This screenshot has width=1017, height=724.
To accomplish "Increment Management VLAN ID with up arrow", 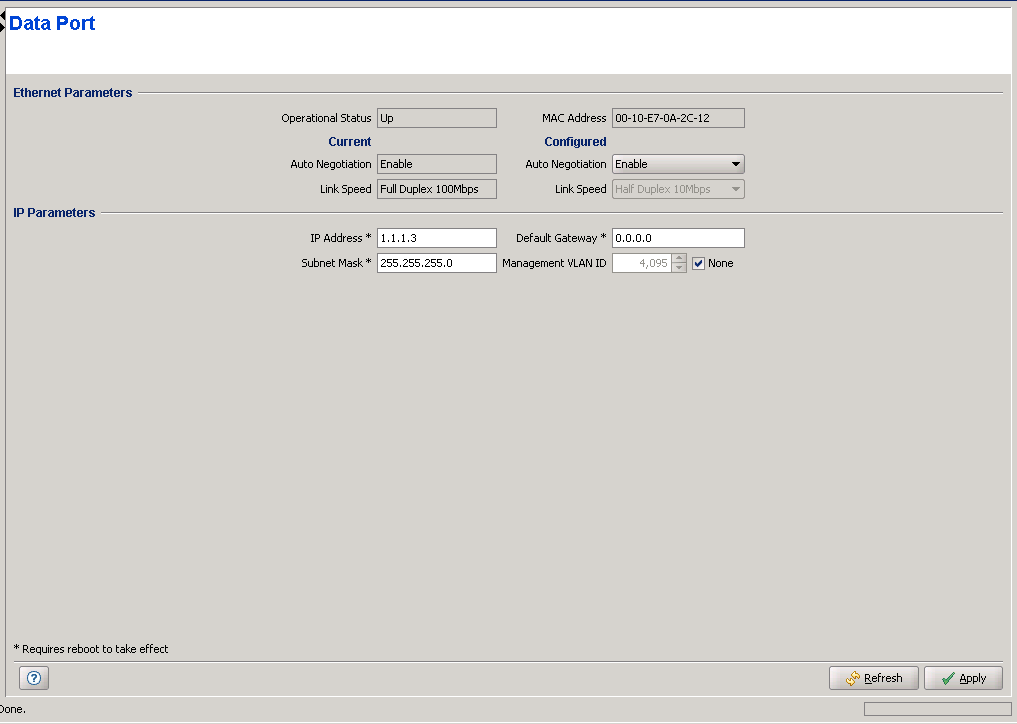I will tap(680, 258).
